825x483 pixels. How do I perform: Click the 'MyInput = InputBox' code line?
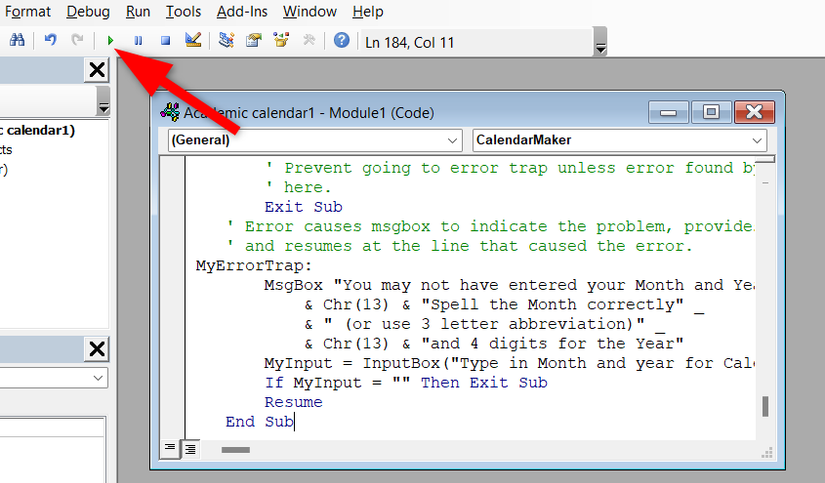click(509, 363)
